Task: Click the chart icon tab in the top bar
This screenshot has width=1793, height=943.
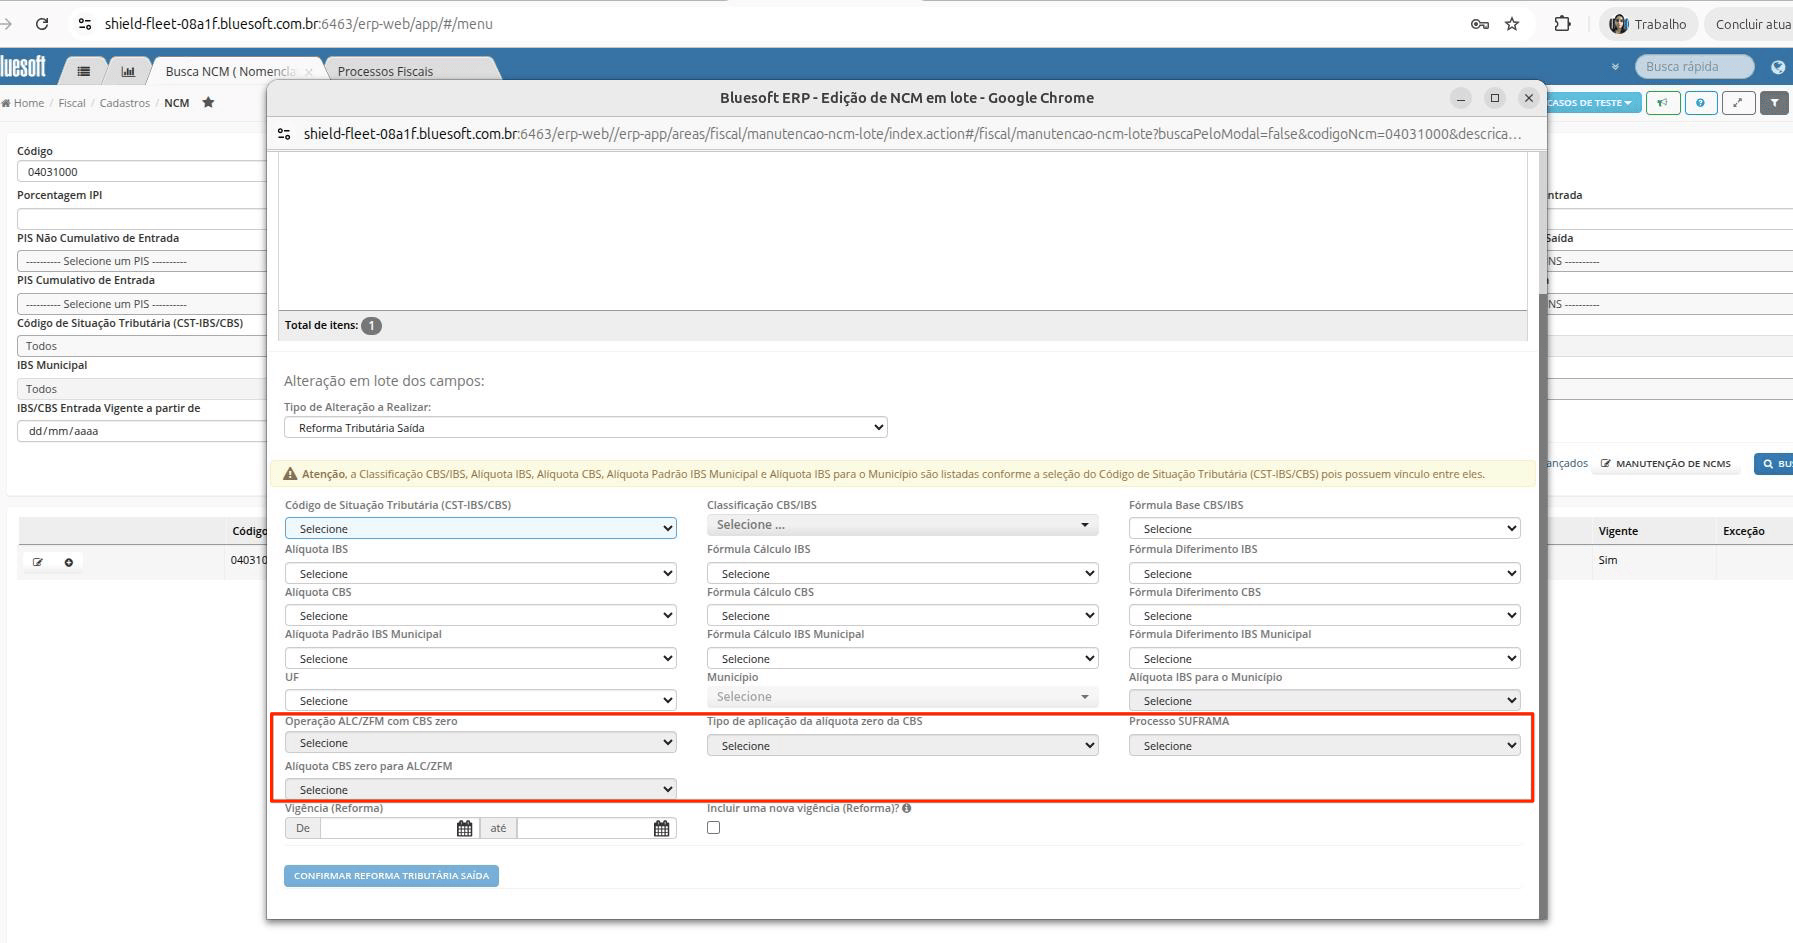Action: pyautogui.click(x=128, y=71)
